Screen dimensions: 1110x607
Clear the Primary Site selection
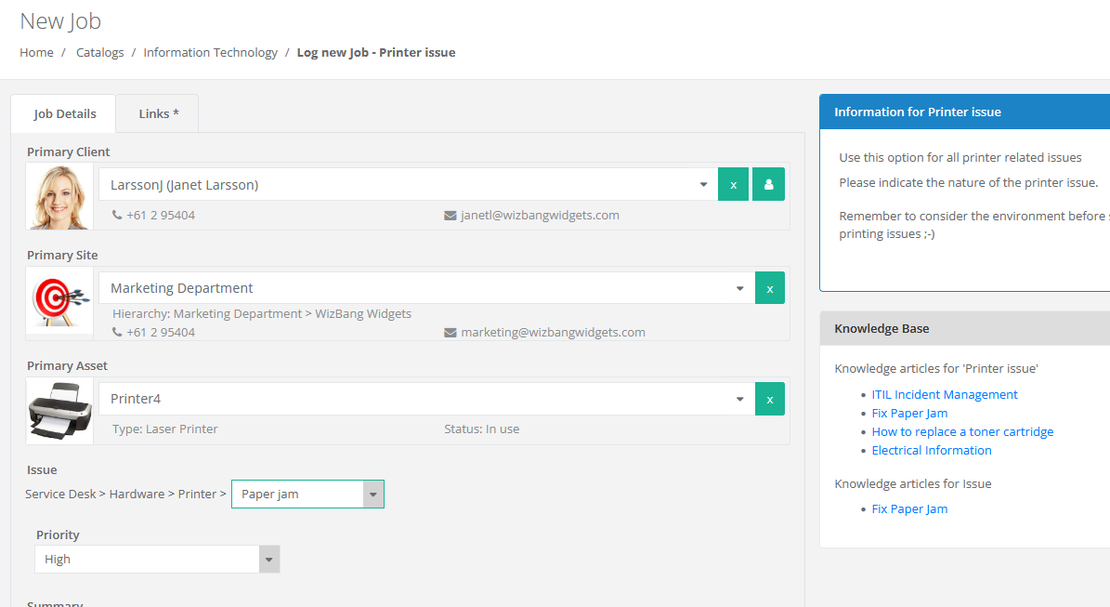[x=769, y=288]
